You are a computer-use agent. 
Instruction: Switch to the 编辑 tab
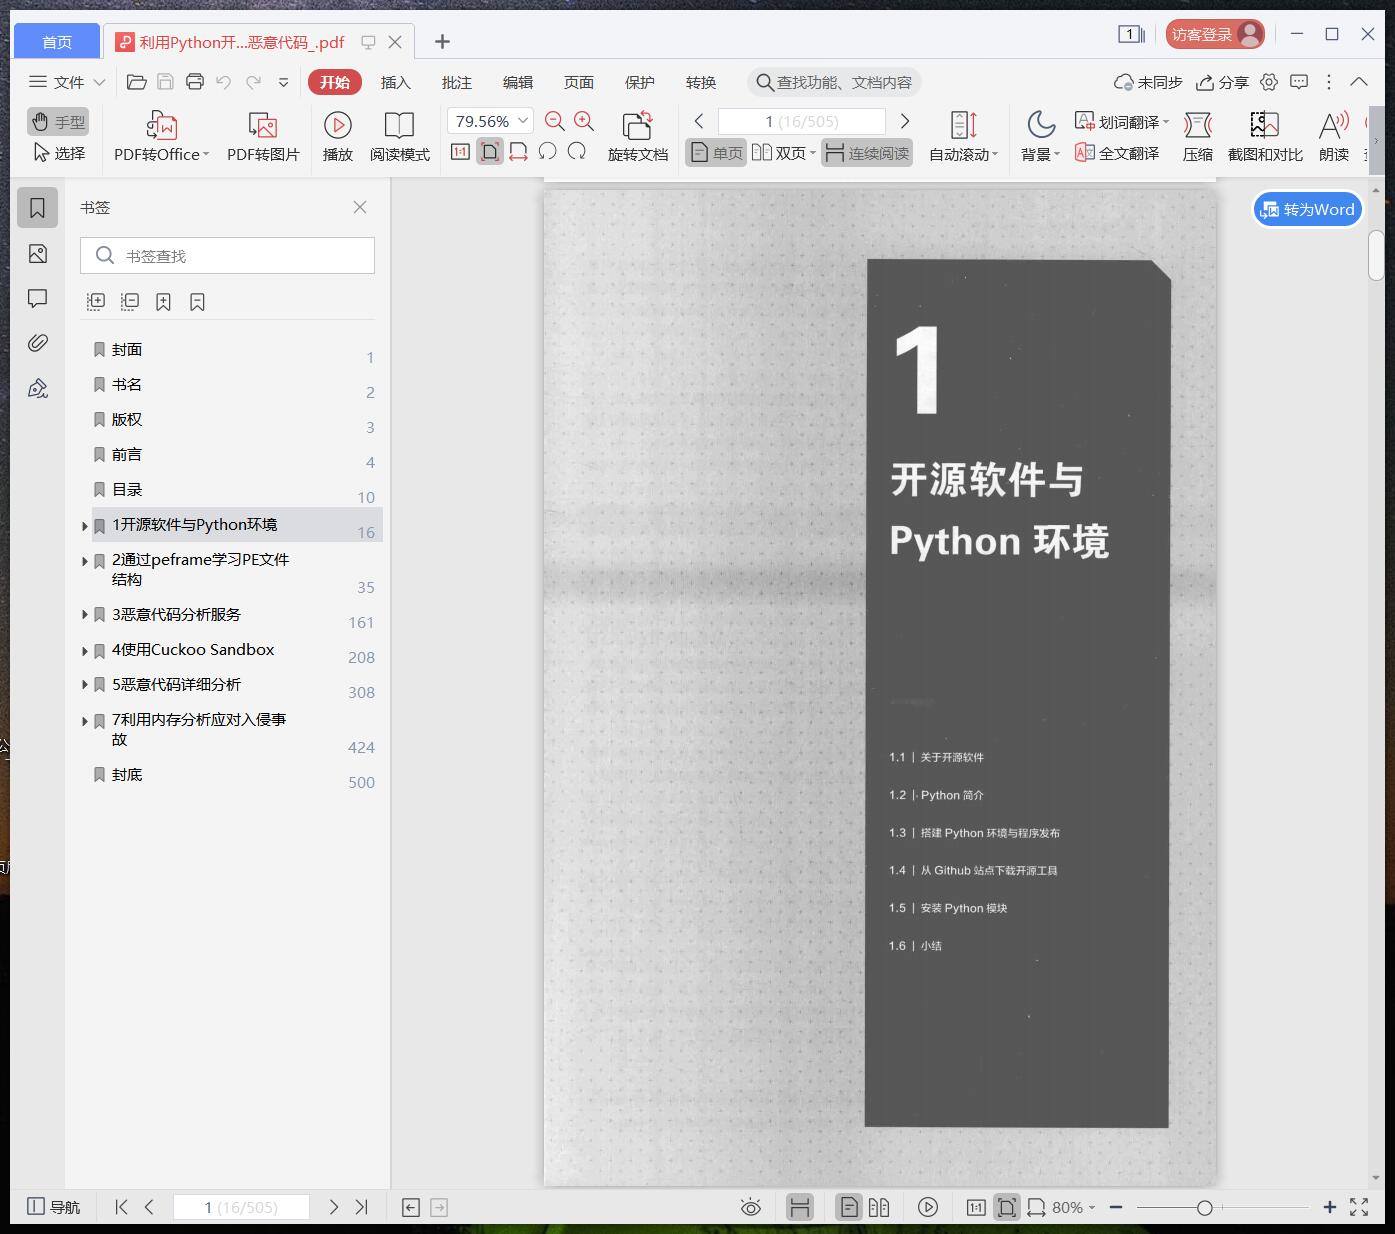[518, 82]
